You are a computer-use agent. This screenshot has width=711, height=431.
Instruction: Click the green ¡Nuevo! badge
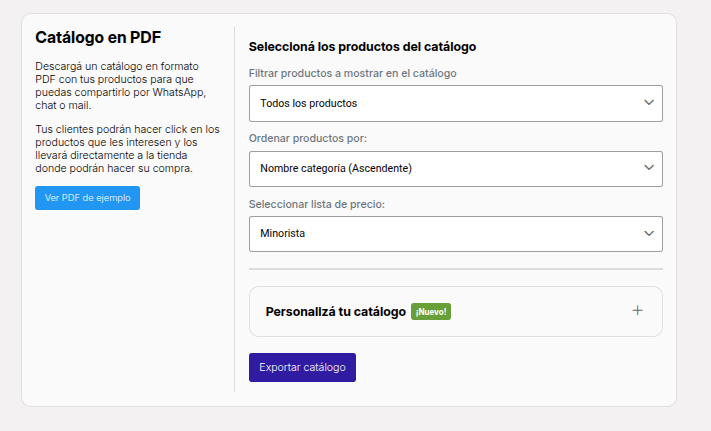point(431,312)
